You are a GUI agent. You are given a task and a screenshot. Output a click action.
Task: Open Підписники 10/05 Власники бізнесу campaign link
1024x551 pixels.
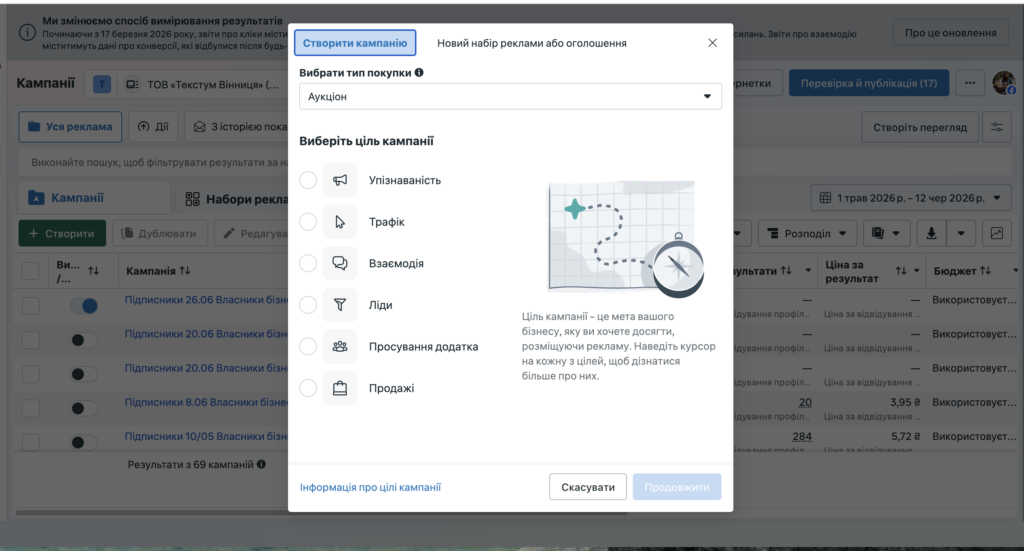tap(206, 436)
